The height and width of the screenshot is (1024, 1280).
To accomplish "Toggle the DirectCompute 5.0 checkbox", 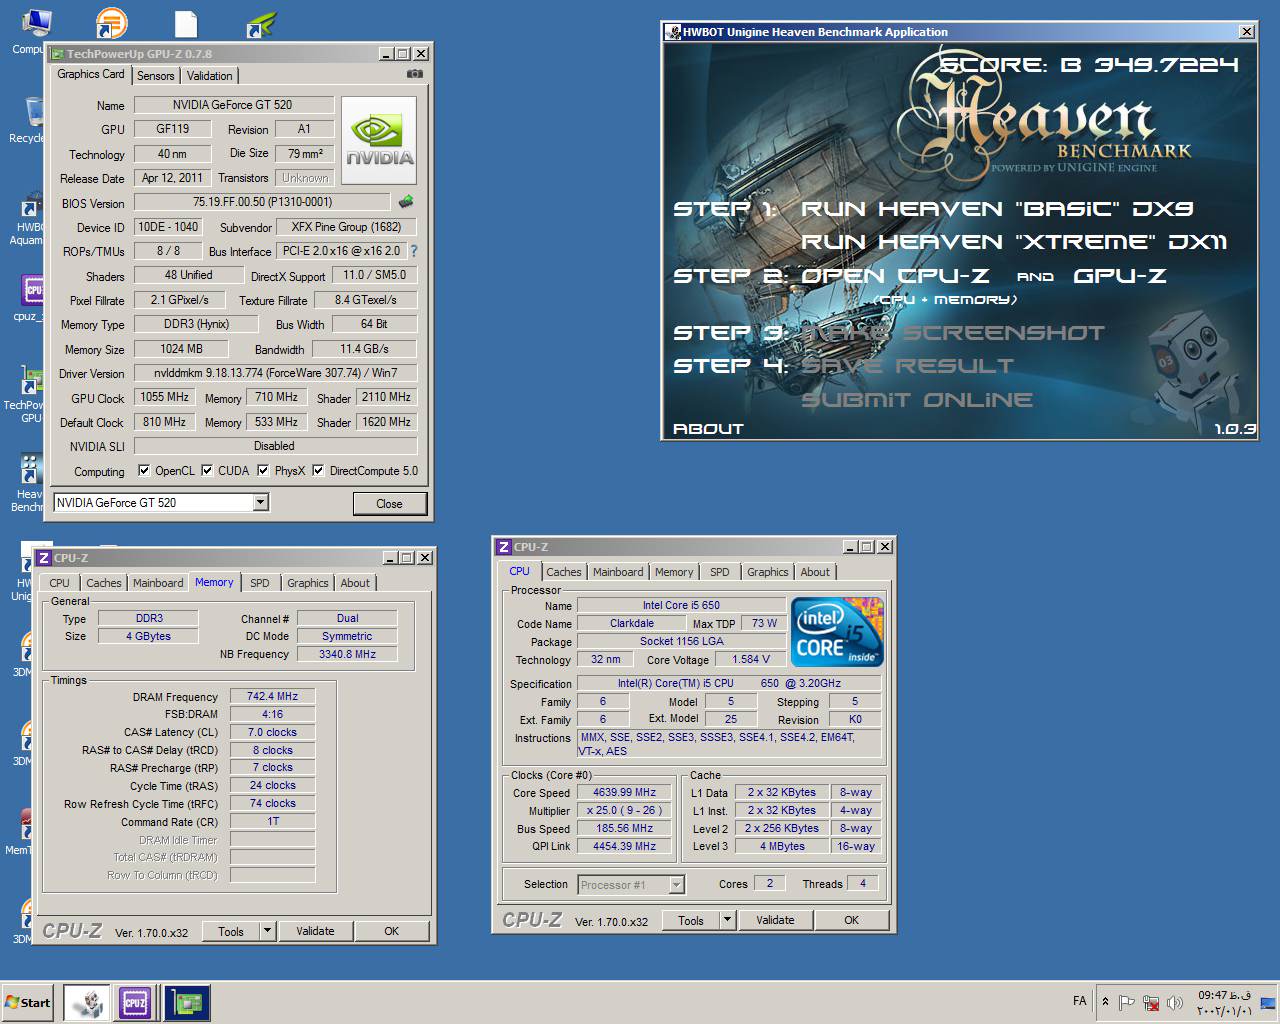I will coord(318,471).
